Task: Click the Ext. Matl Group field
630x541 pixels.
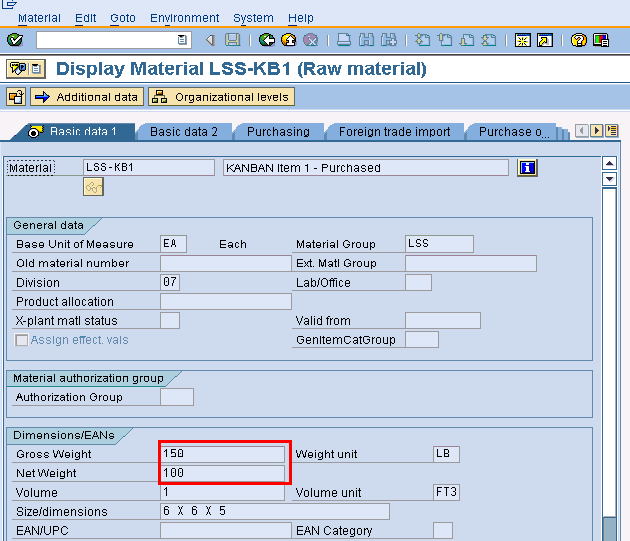Action: point(471,263)
